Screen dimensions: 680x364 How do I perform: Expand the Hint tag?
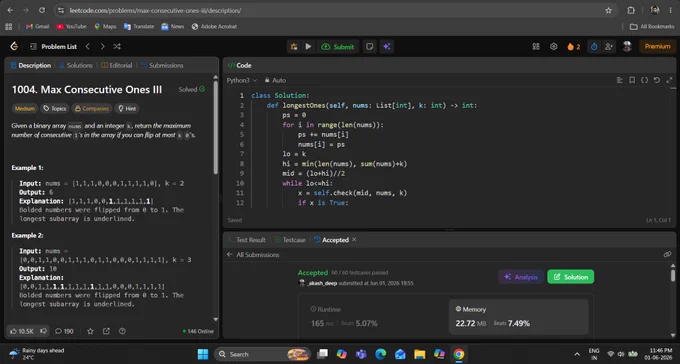point(127,108)
